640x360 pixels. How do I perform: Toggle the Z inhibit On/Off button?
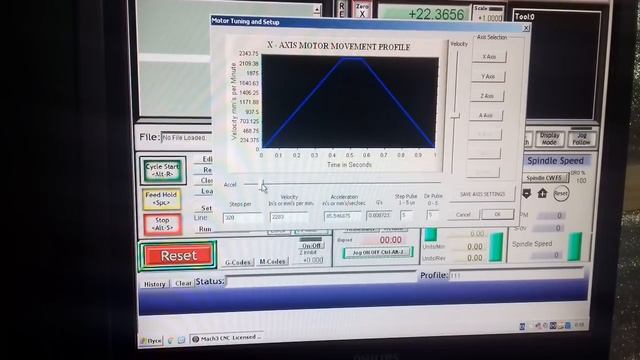(x=311, y=246)
